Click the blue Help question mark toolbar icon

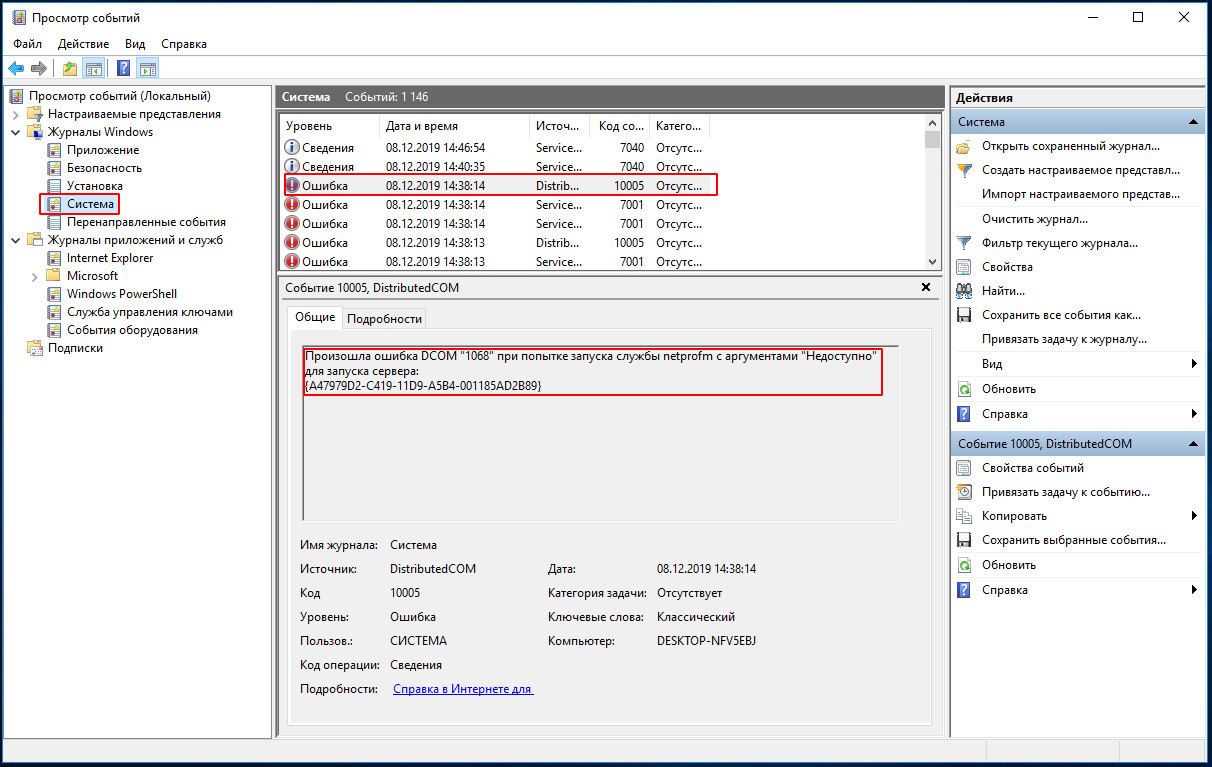[x=123, y=68]
